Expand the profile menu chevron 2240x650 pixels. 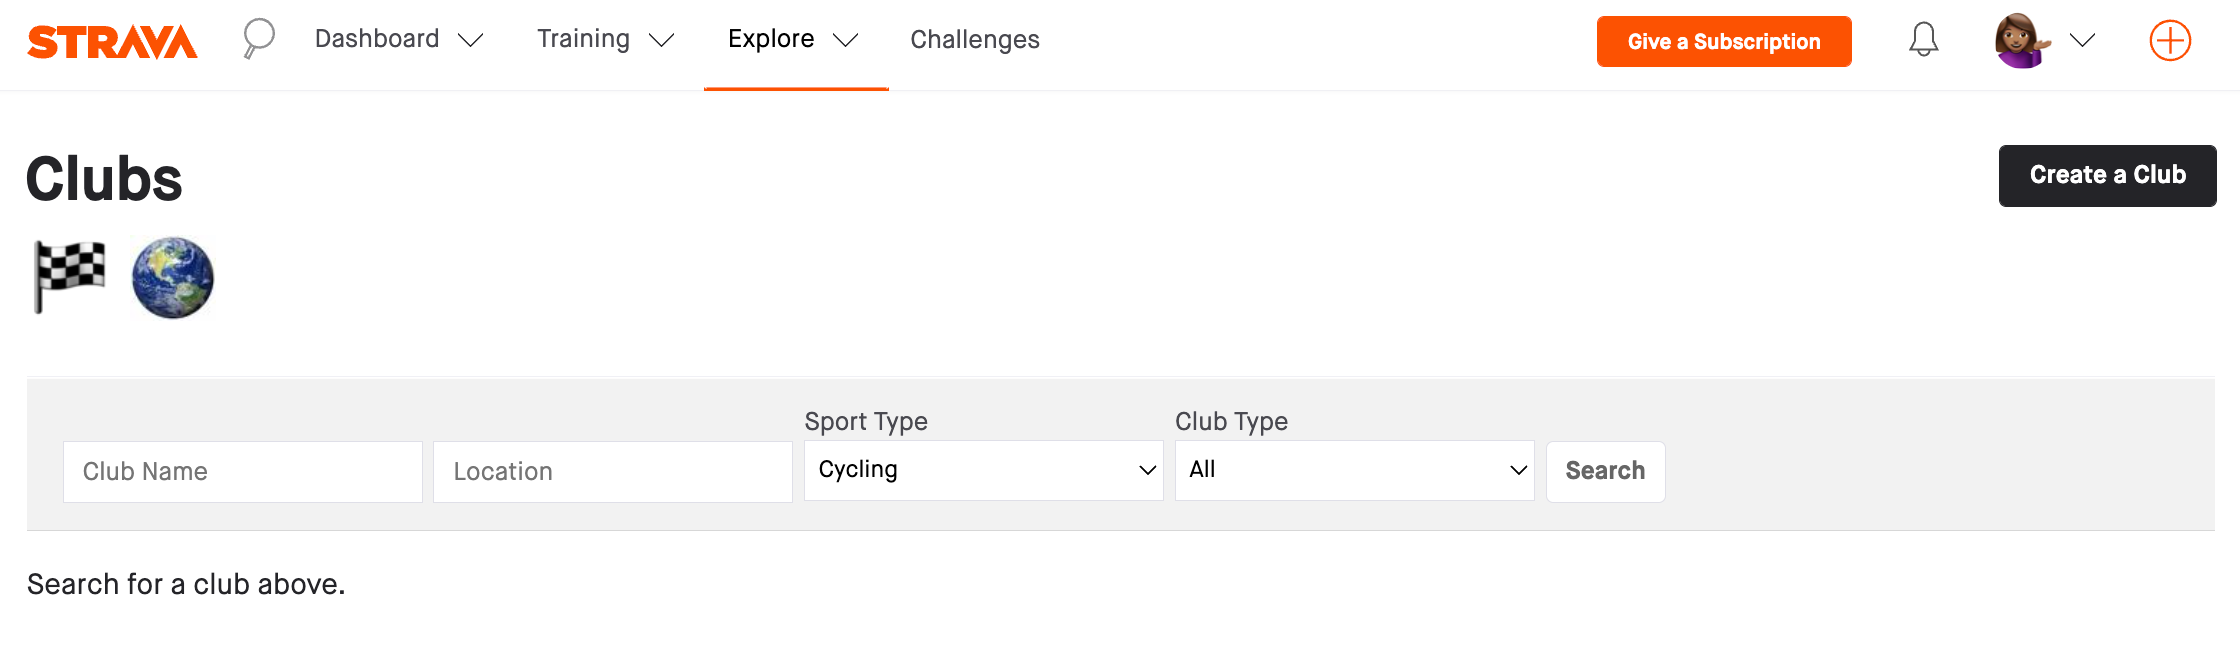2082,40
